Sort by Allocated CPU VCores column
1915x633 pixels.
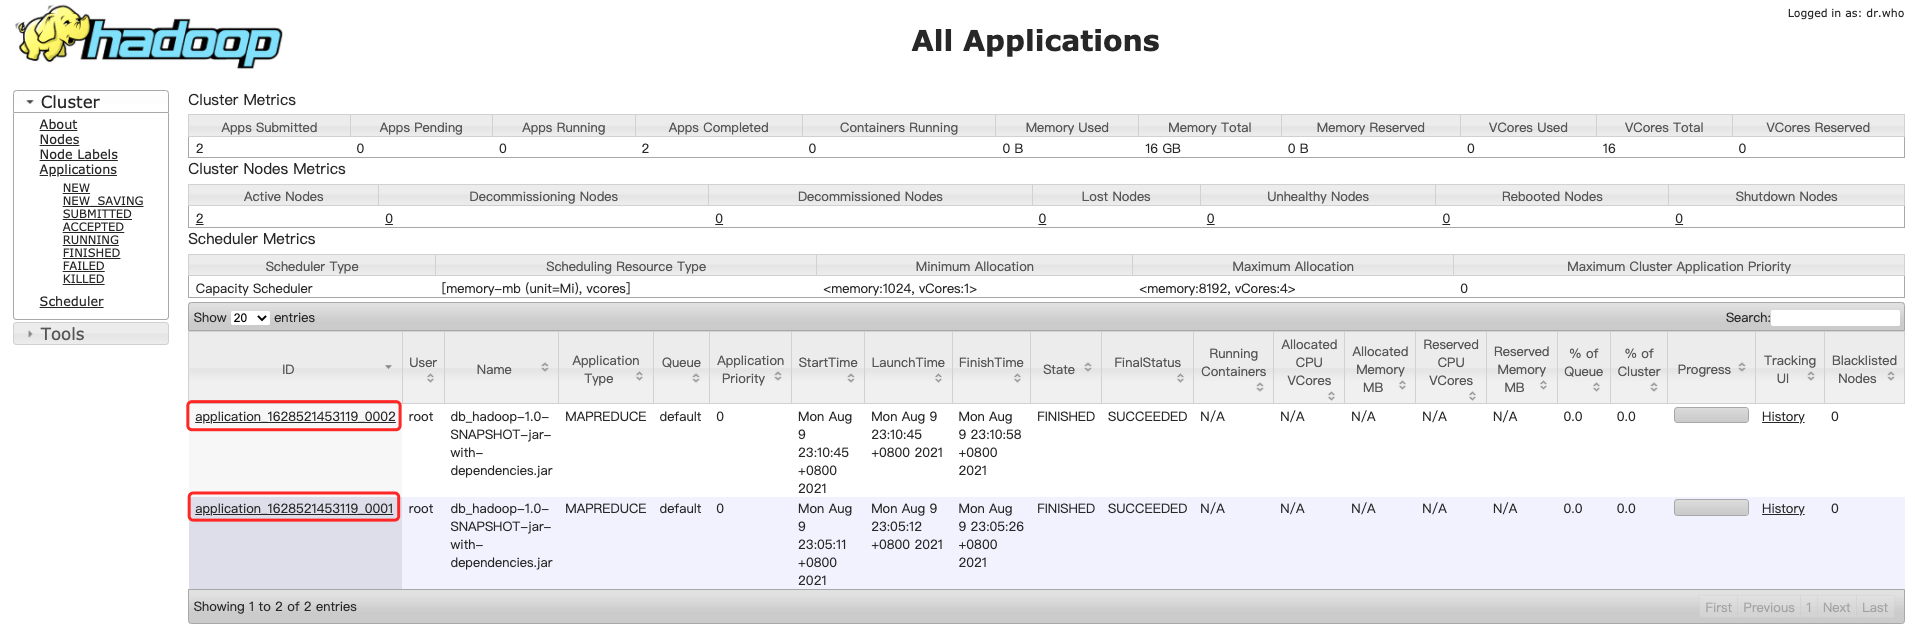coord(1309,369)
